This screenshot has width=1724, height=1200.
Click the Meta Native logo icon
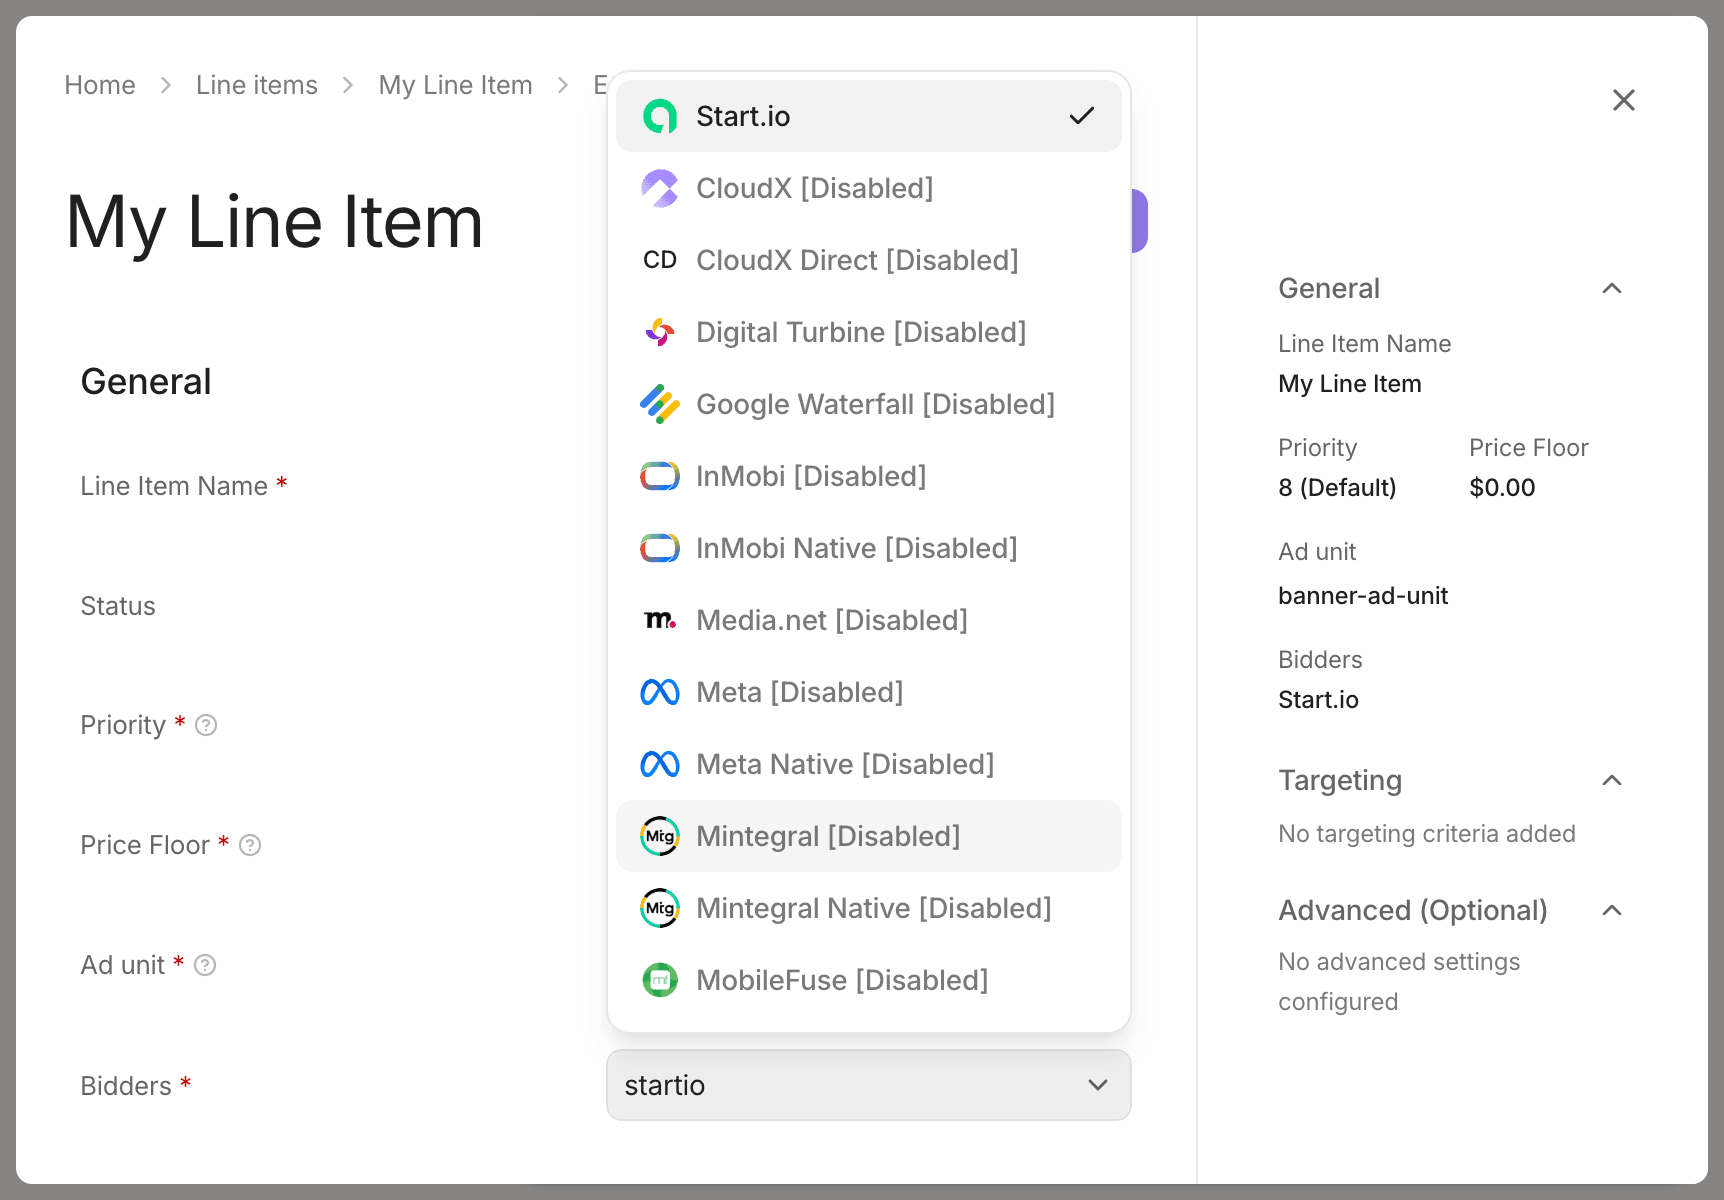(x=660, y=764)
